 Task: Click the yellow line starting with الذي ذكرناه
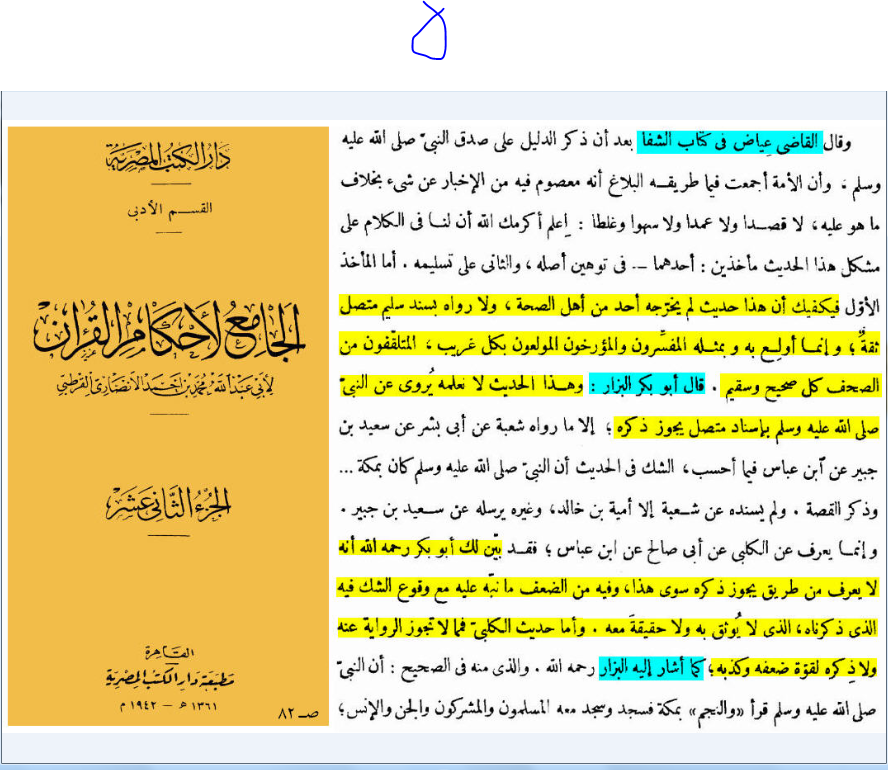click(608, 628)
